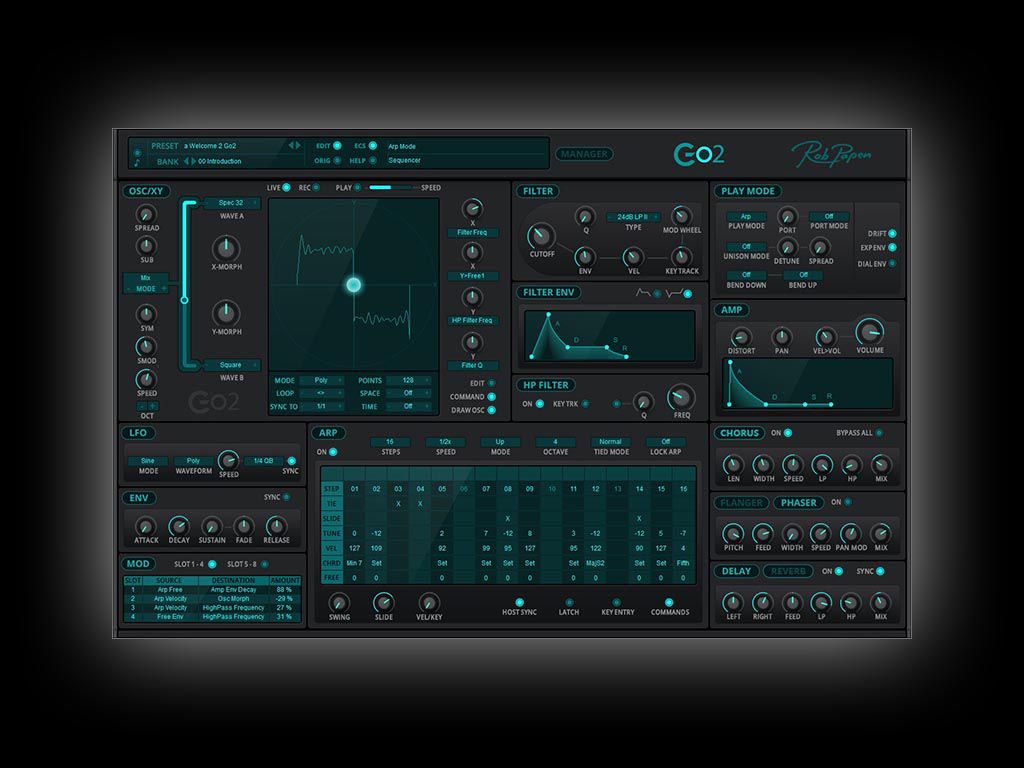Image resolution: width=1024 pixels, height=768 pixels.
Task: Open the Manager panel
Action: pyautogui.click(x=583, y=154)
